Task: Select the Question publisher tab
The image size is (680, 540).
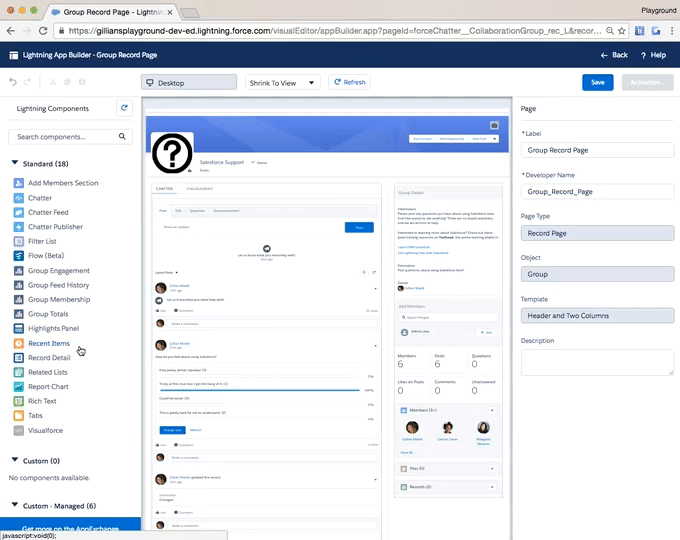Action: pos(197,211)
